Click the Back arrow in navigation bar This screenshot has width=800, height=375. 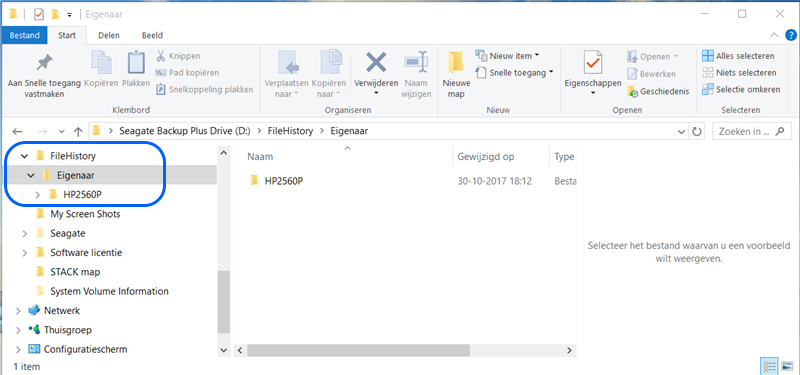pyautogui.click(x=17, y=131)
